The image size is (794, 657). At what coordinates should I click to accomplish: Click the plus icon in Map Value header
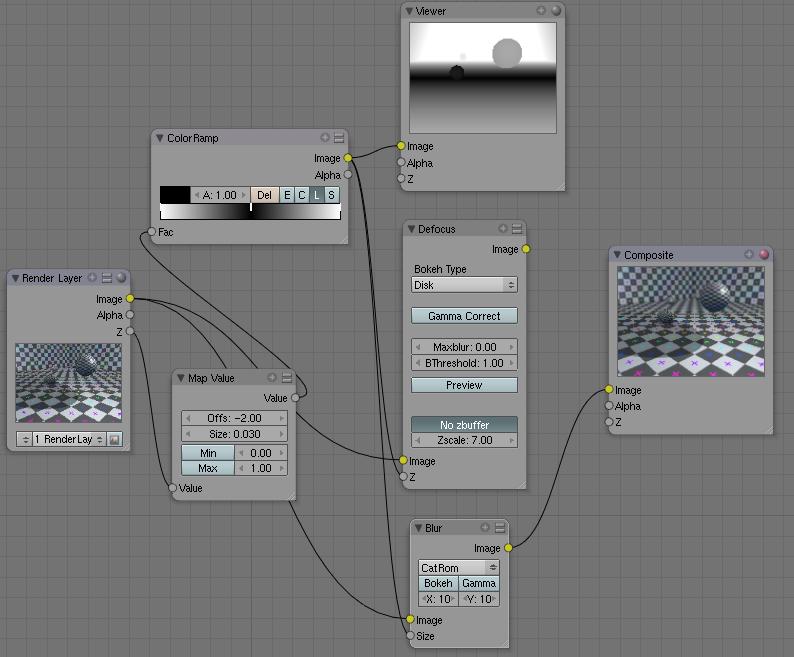pos(272,377)
